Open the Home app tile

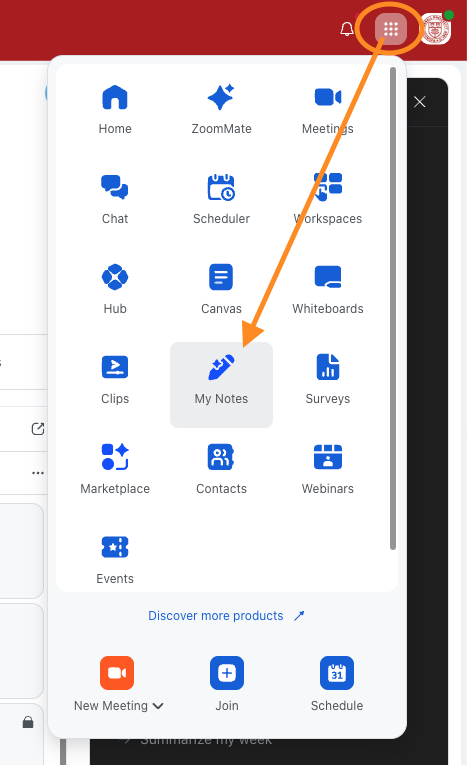point(115,109)
